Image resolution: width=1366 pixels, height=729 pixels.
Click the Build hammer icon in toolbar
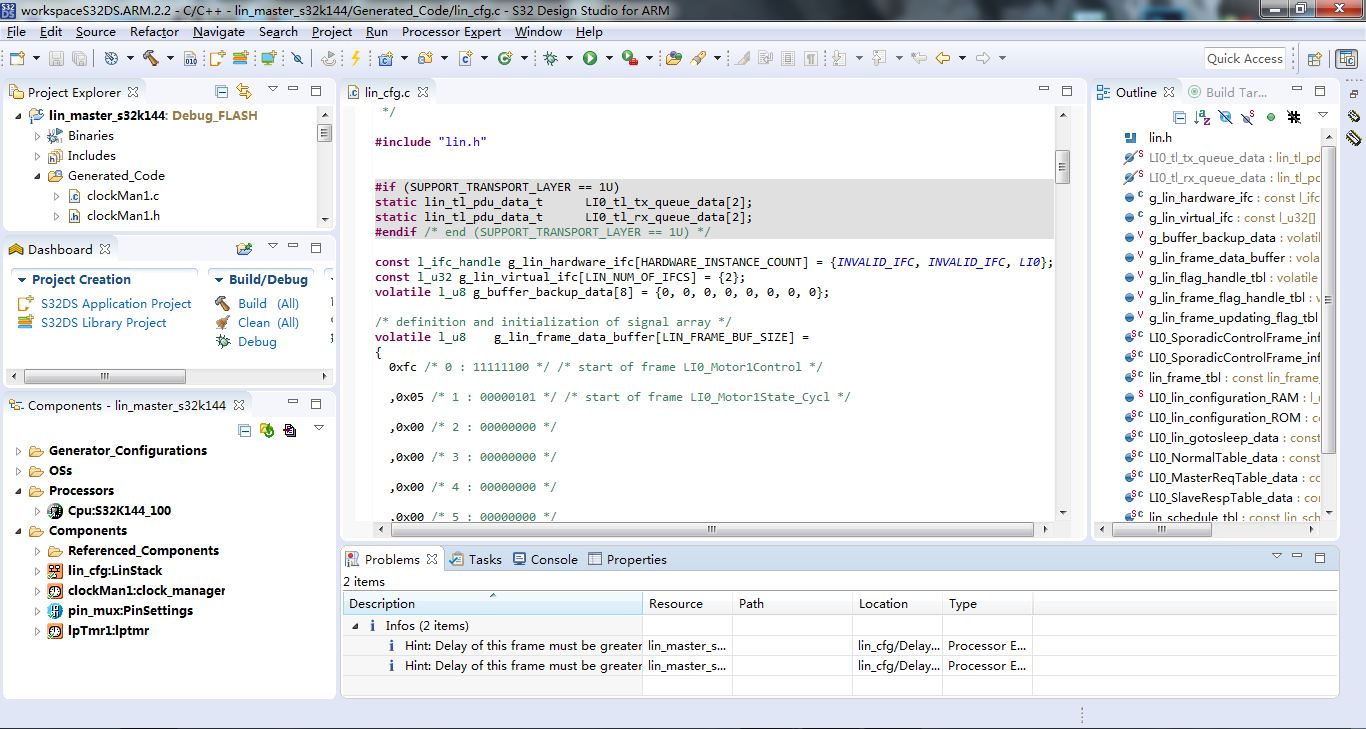pyautogui.click(x=151, y=58)
